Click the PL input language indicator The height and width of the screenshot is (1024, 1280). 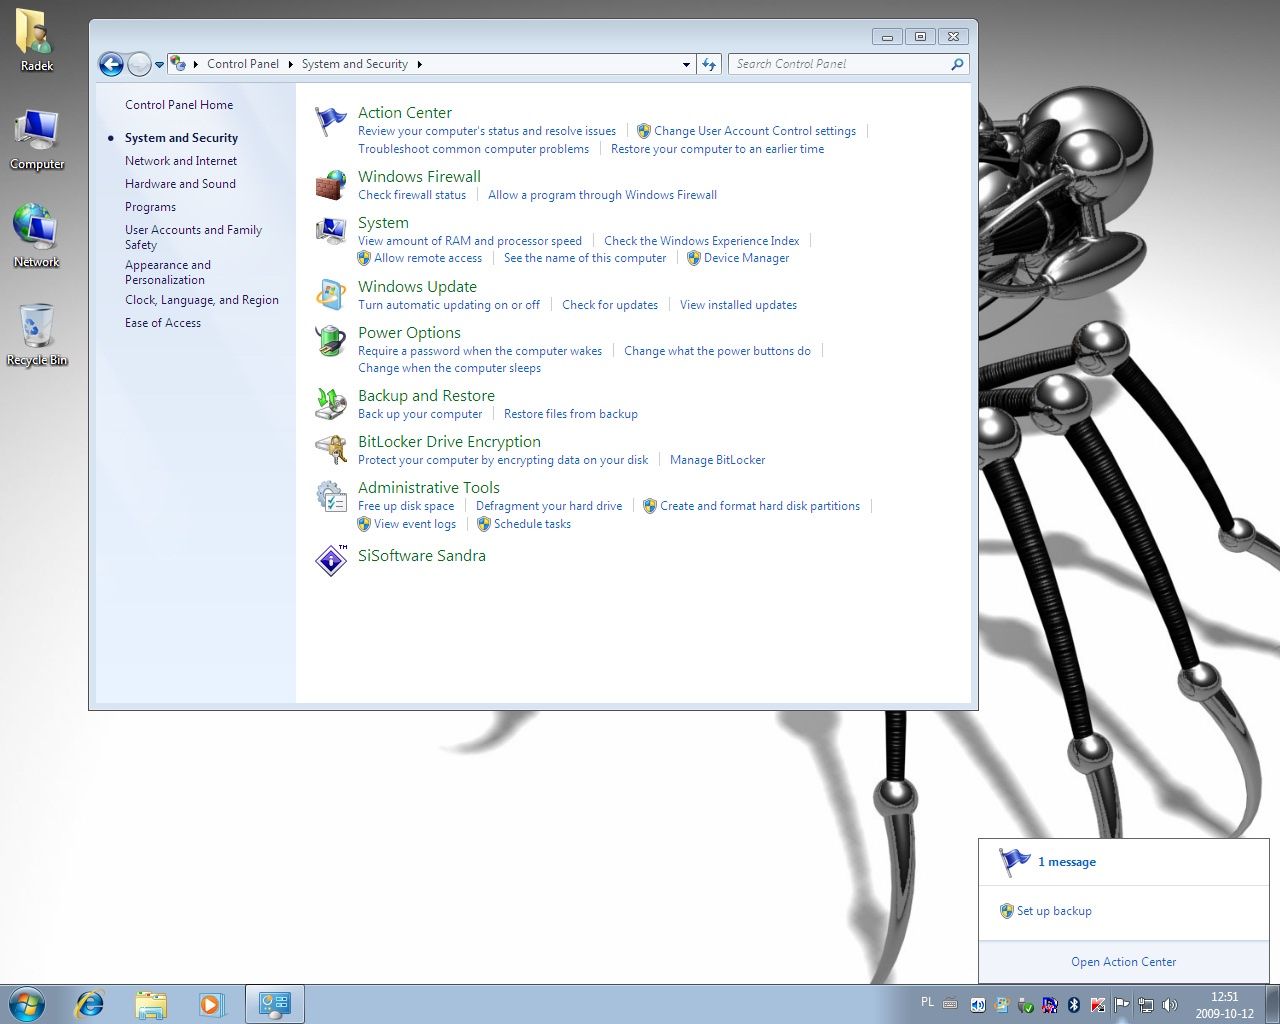pos(927,1002)
